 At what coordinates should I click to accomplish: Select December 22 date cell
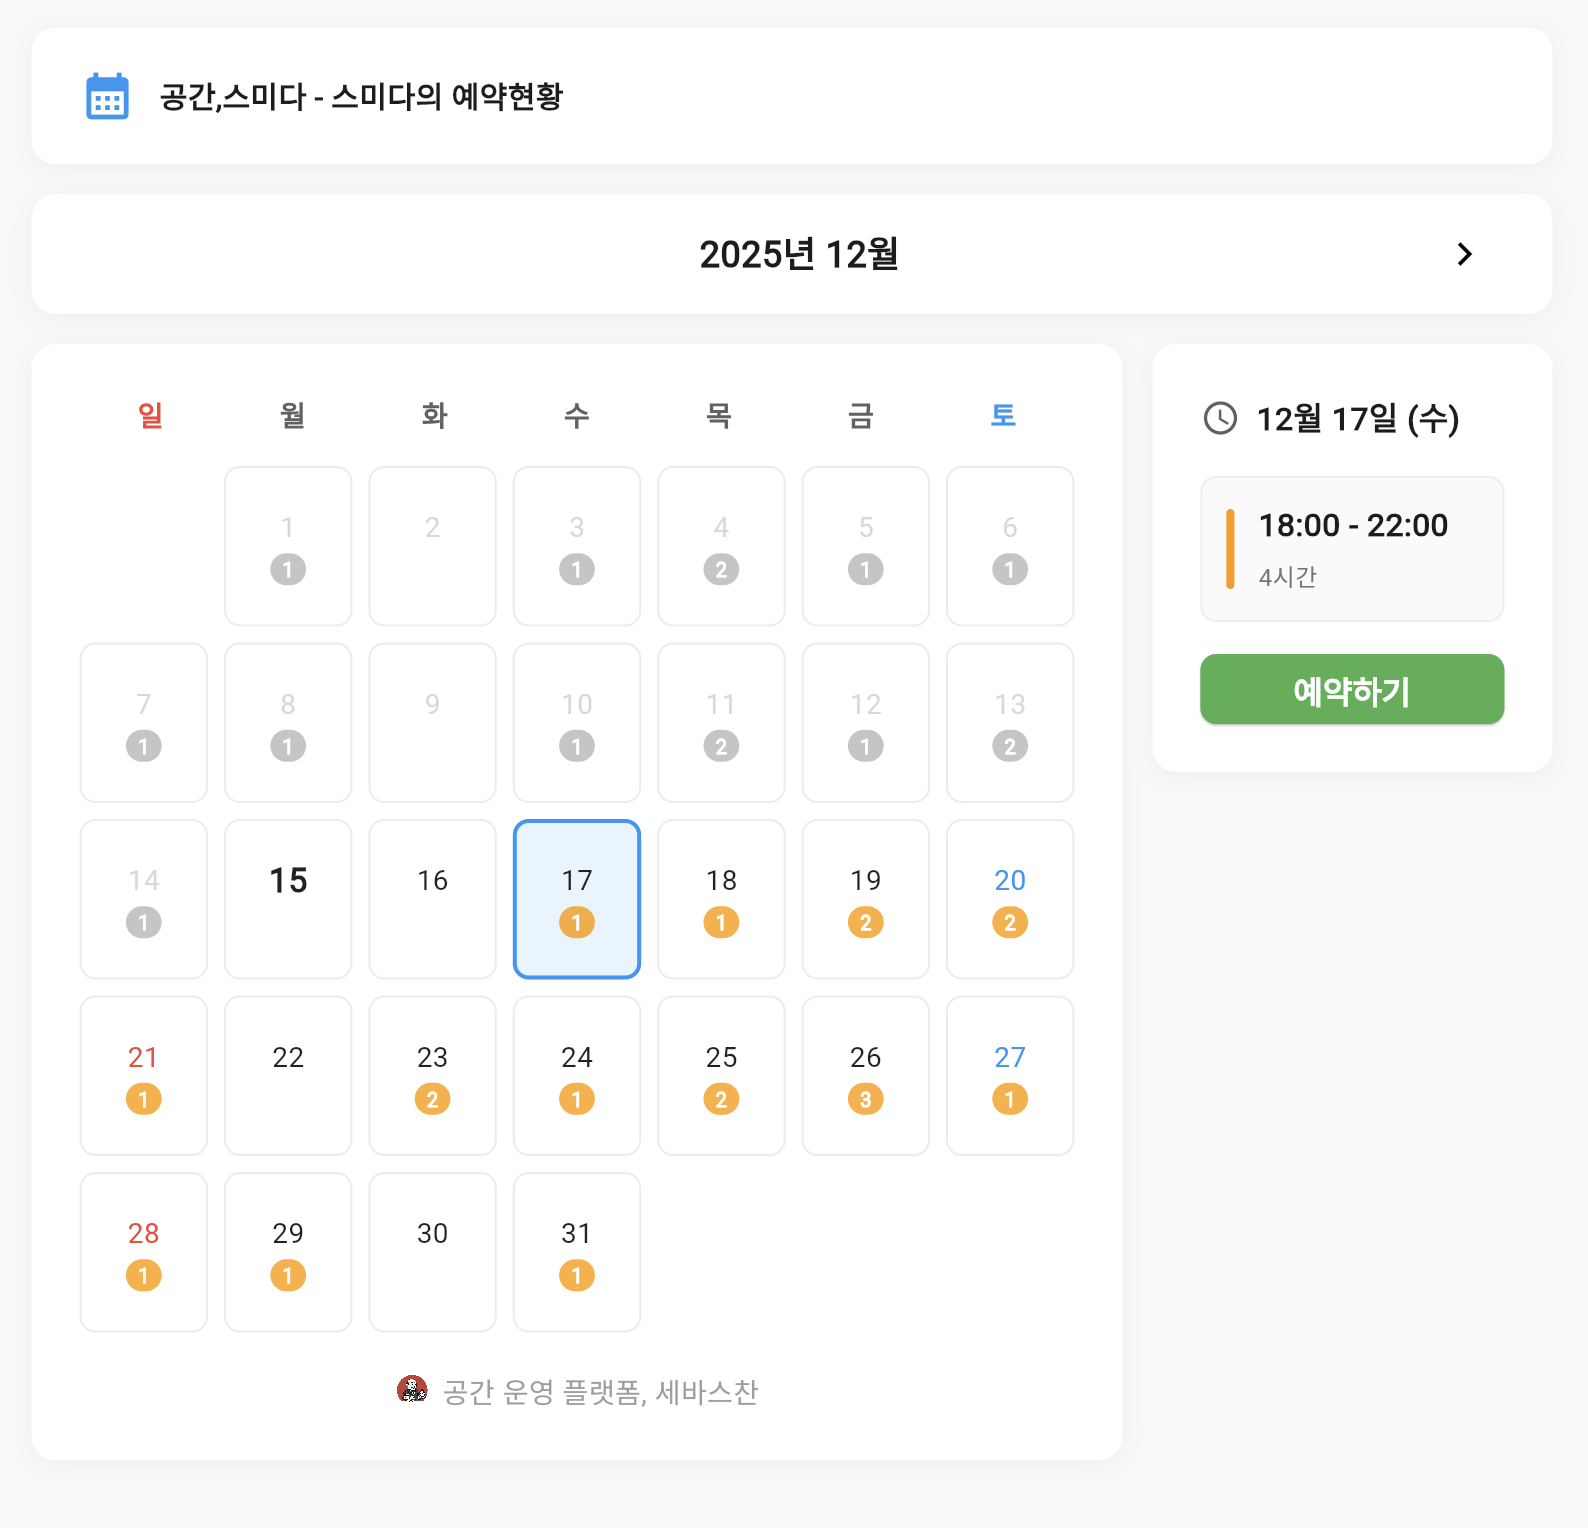point(288,1074)
